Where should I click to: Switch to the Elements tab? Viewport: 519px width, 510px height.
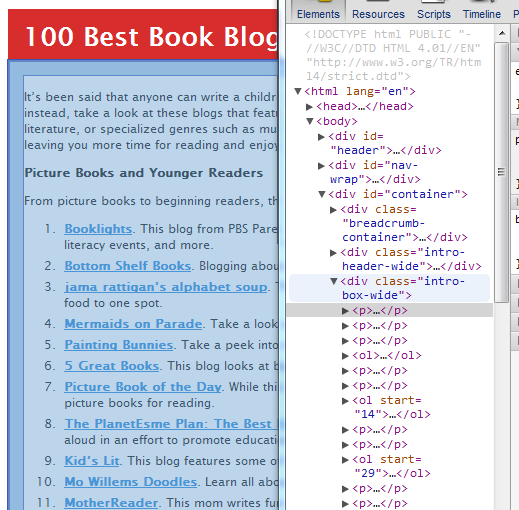click(318, 14)
